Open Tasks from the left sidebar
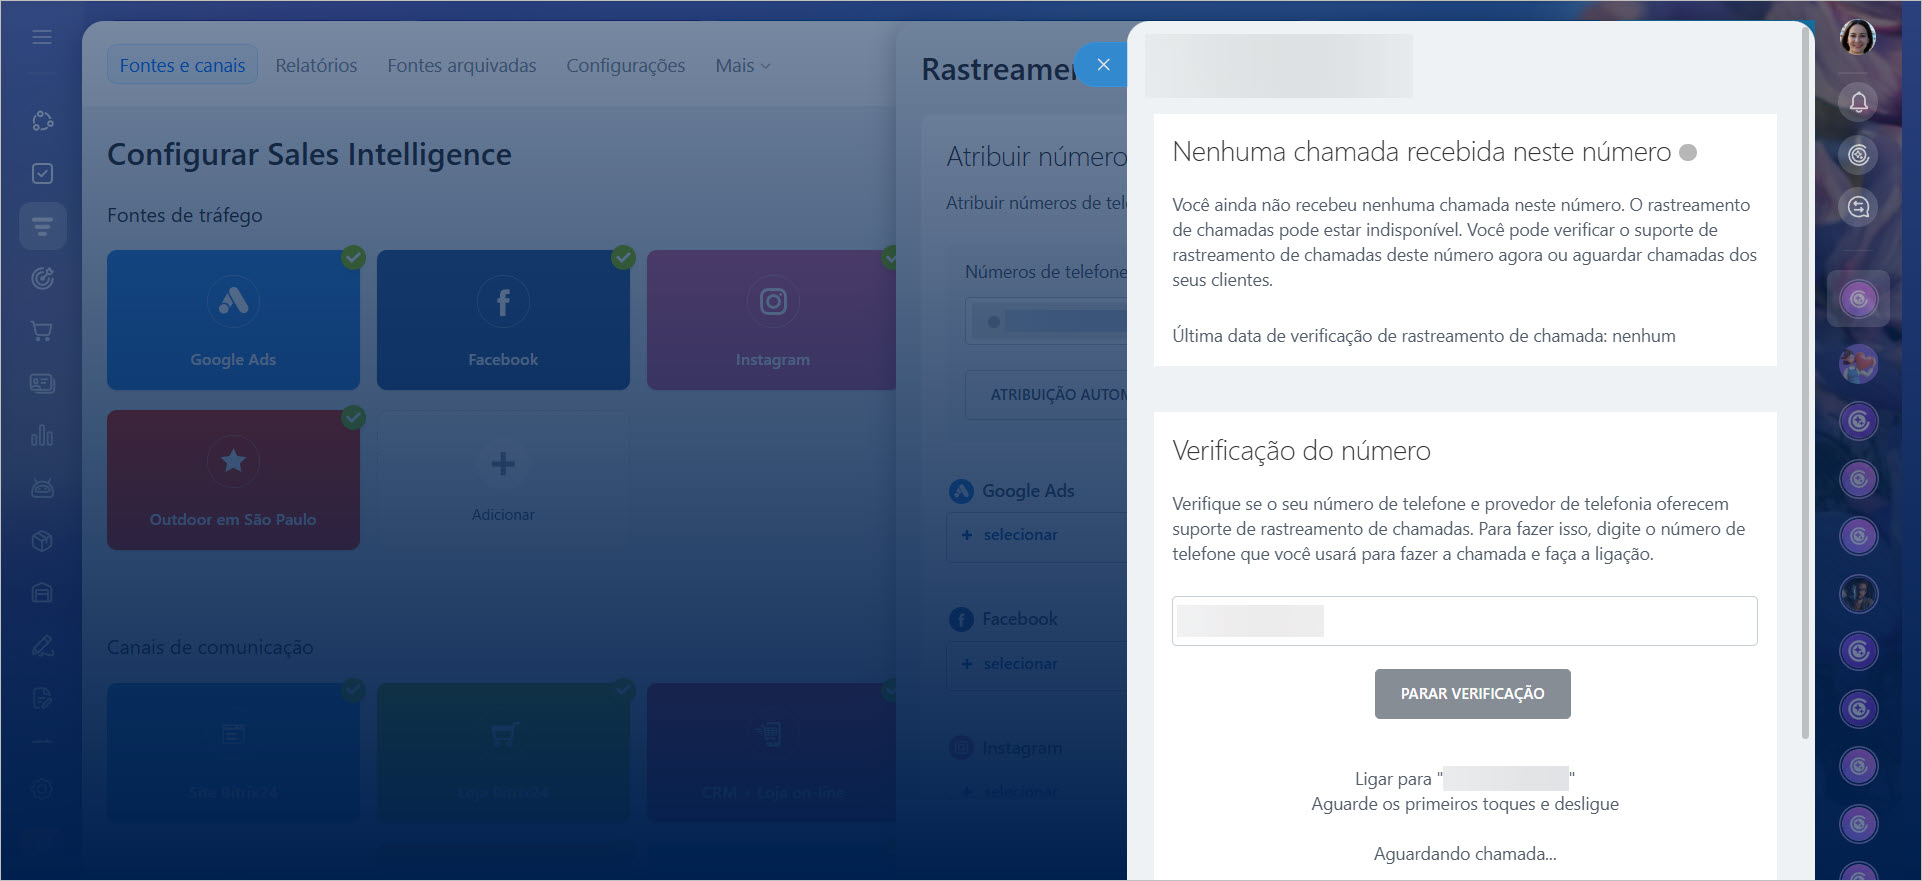The image size is (1922, 881). [x=42, y=174]
